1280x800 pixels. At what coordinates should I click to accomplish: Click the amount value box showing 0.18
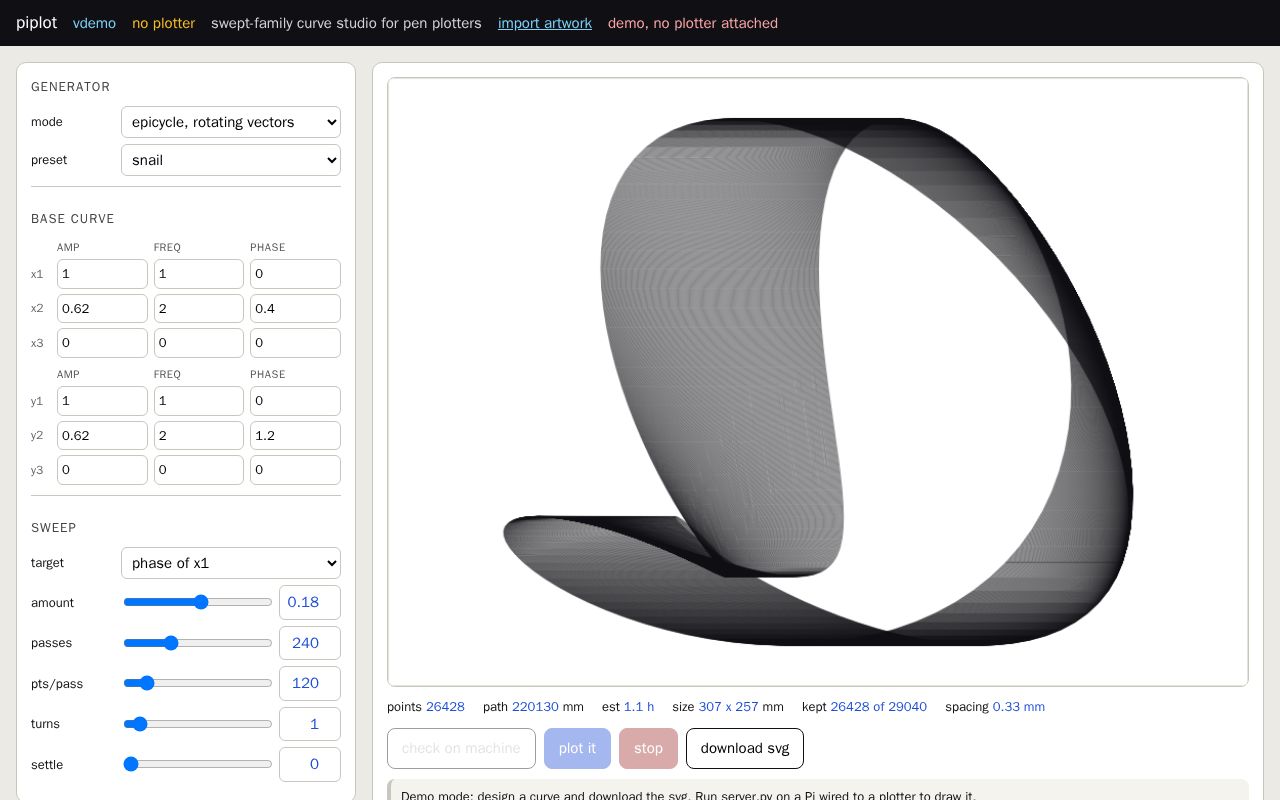point(310,602)
